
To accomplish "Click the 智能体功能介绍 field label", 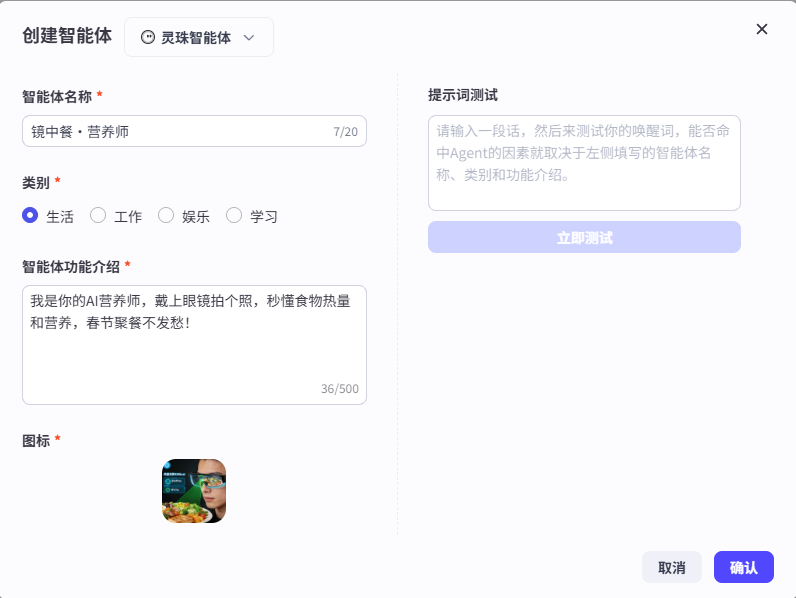I will click(71, 267).
